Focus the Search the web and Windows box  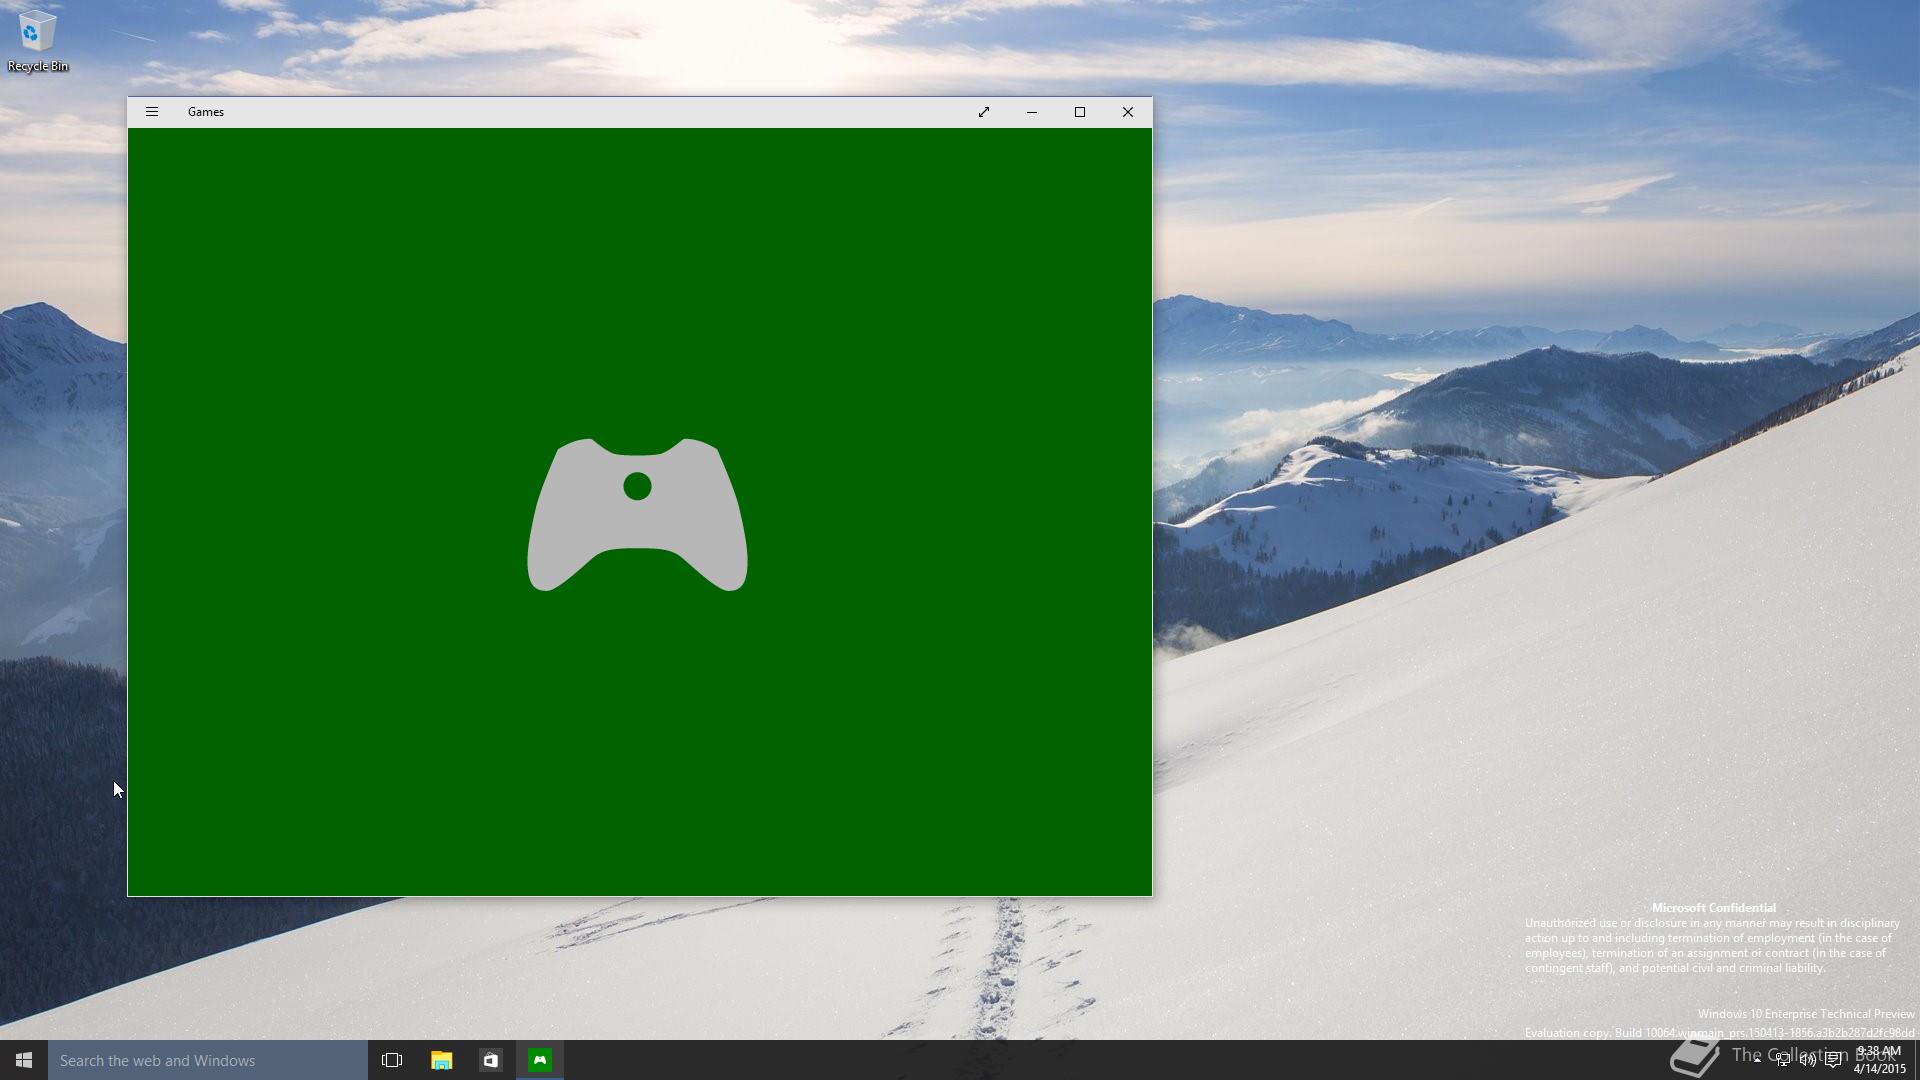[x=208, y=1060]
